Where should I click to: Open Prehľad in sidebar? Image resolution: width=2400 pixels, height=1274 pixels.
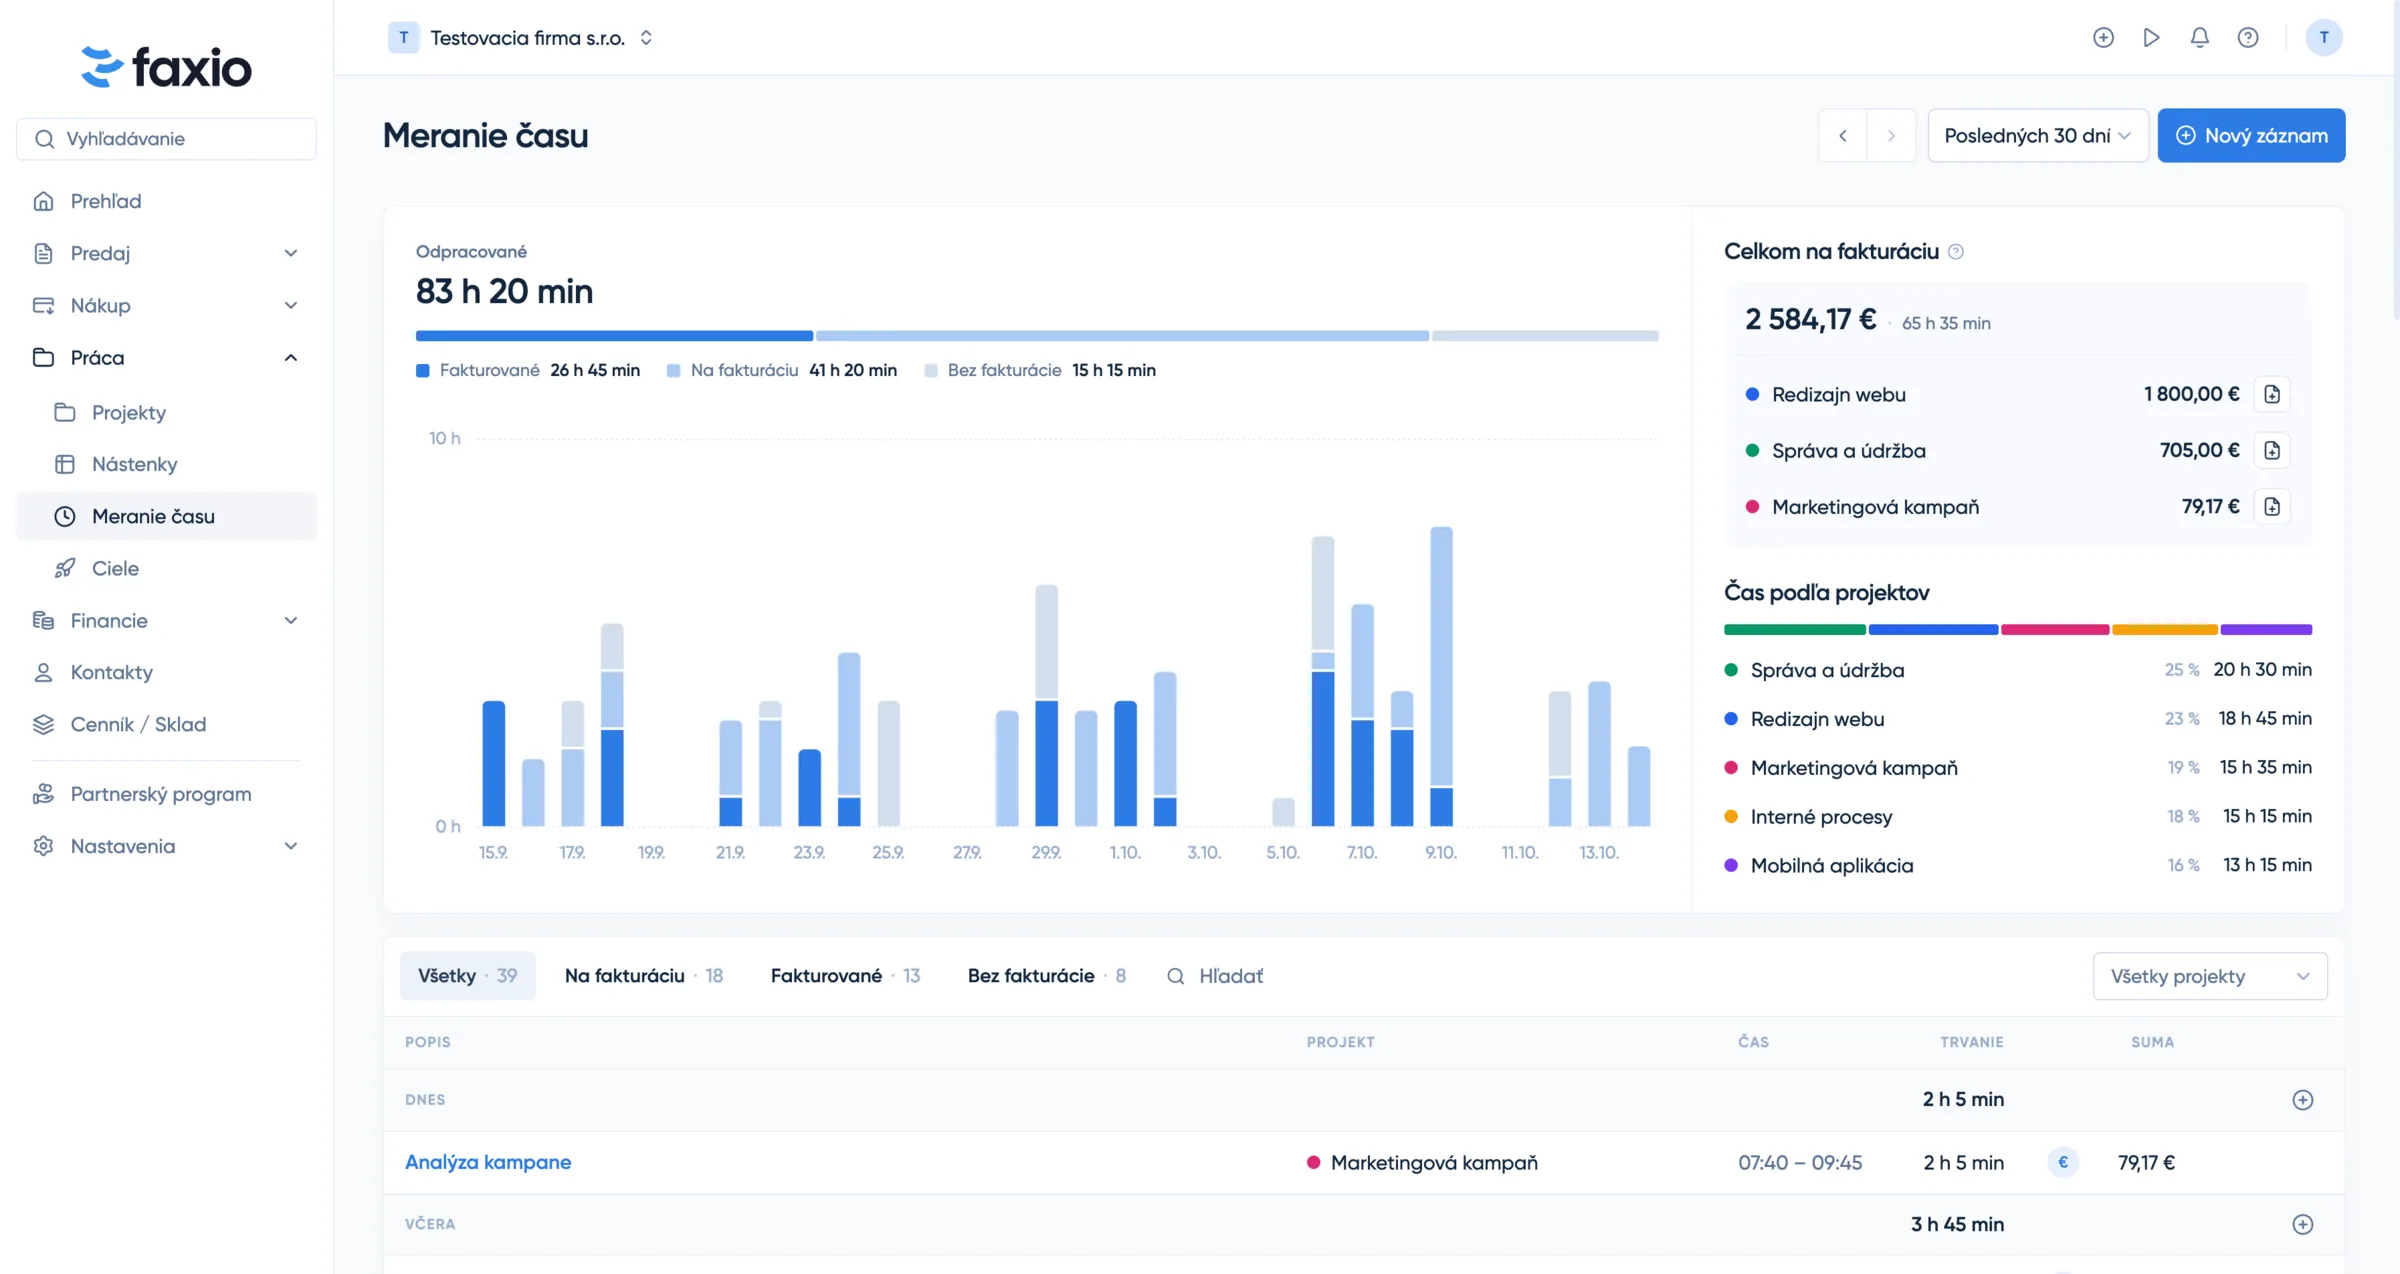coord(166,201)
